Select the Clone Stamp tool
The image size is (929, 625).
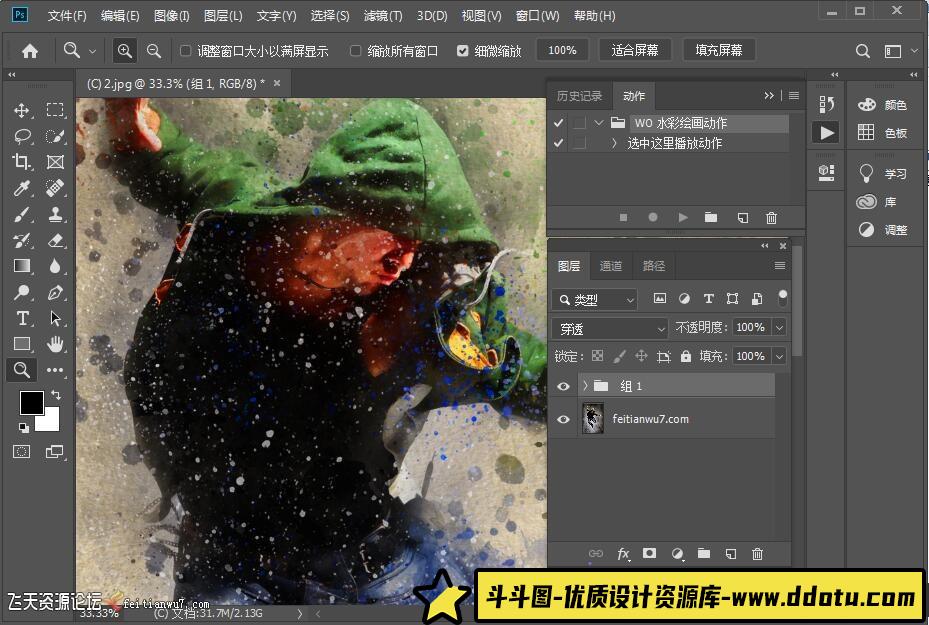55,214
